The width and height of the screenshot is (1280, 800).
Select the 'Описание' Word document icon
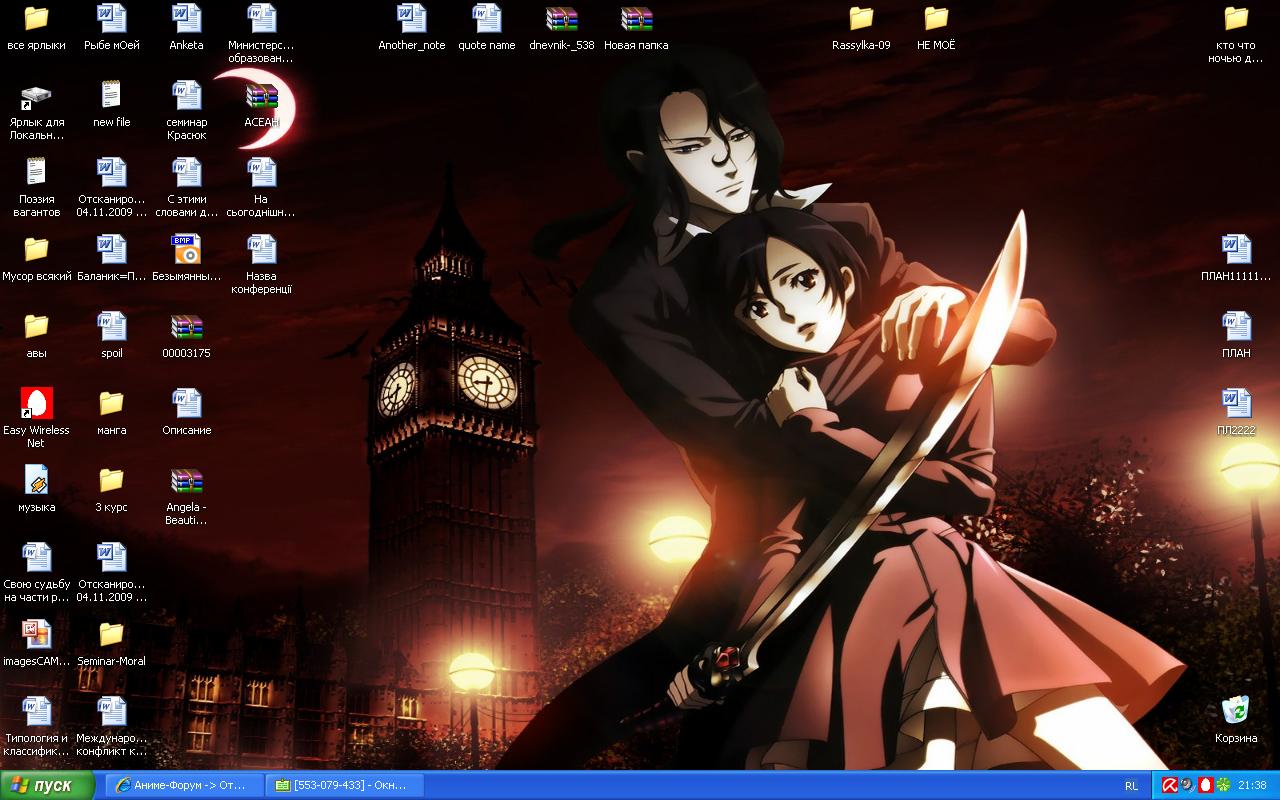tap(186, 404)
